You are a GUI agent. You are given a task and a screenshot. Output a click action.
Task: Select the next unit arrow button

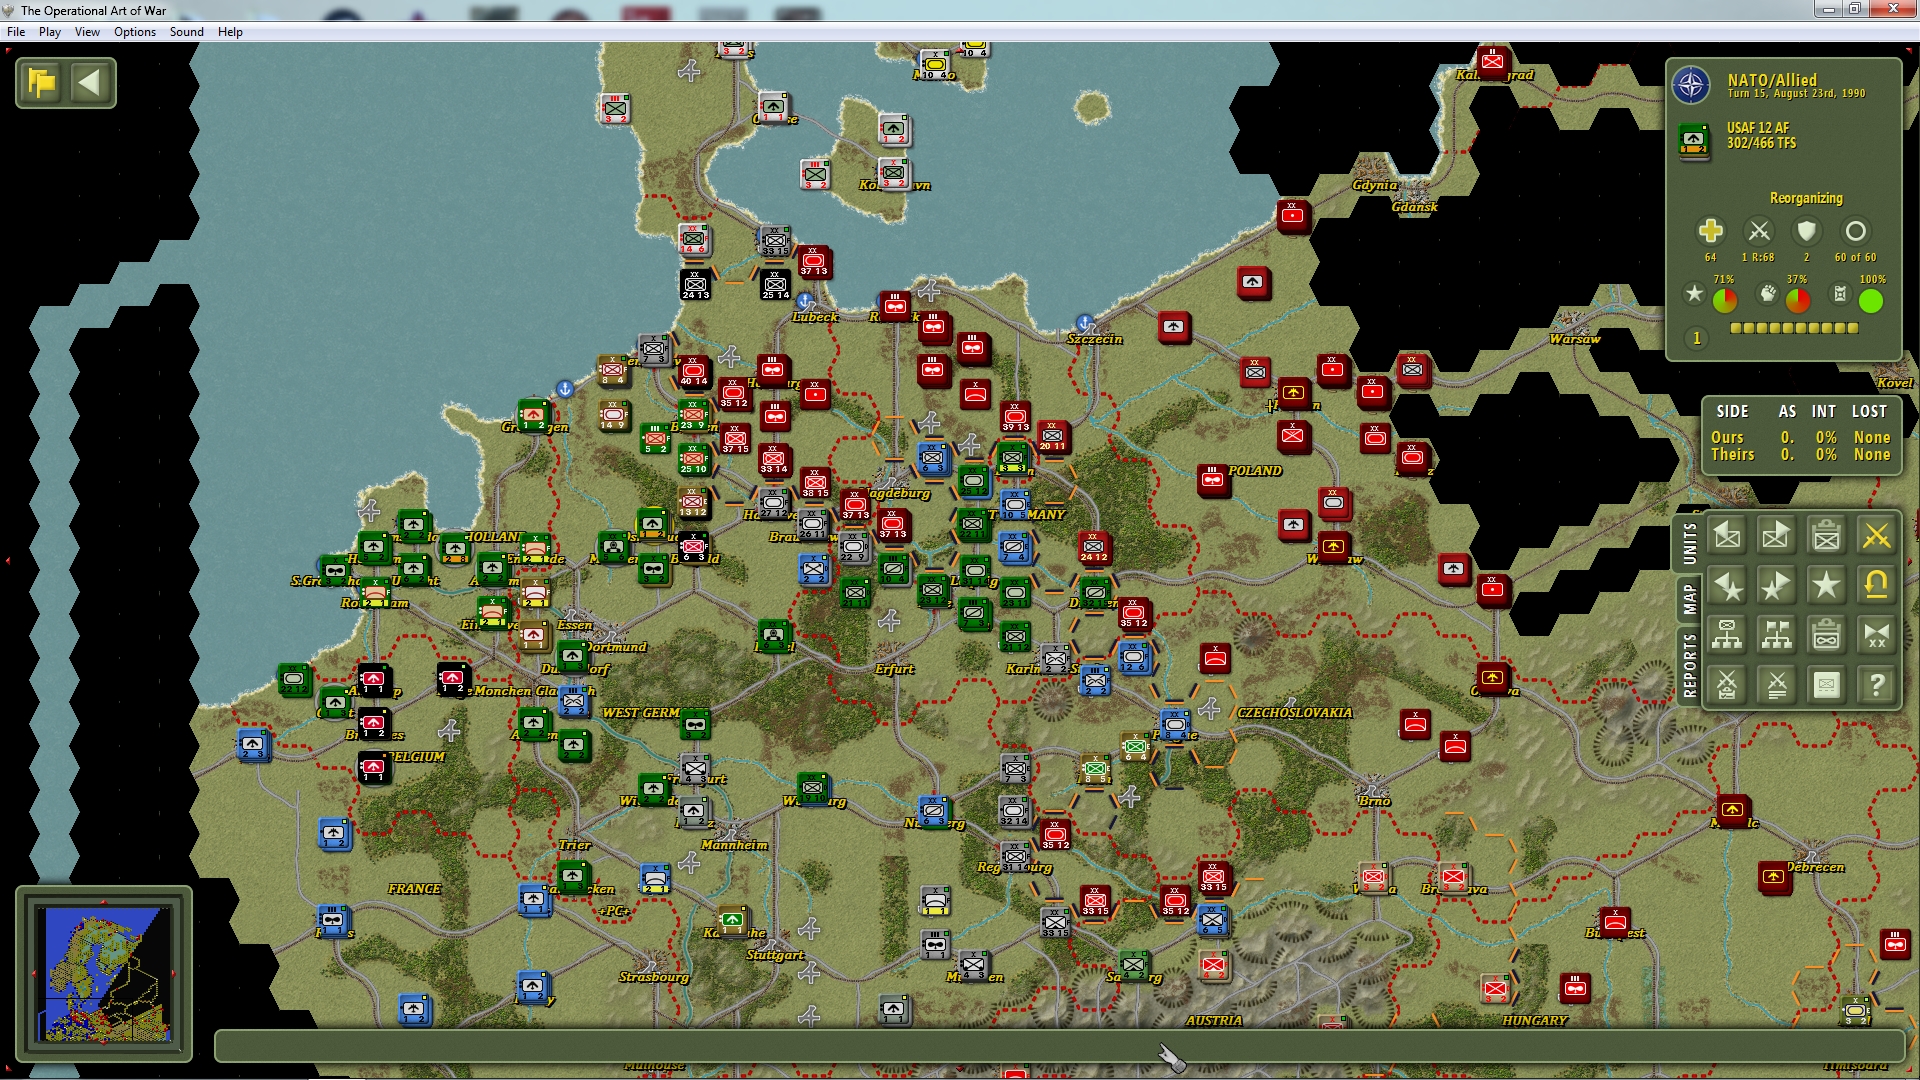pyautogui.click(x=1776, y=536)
